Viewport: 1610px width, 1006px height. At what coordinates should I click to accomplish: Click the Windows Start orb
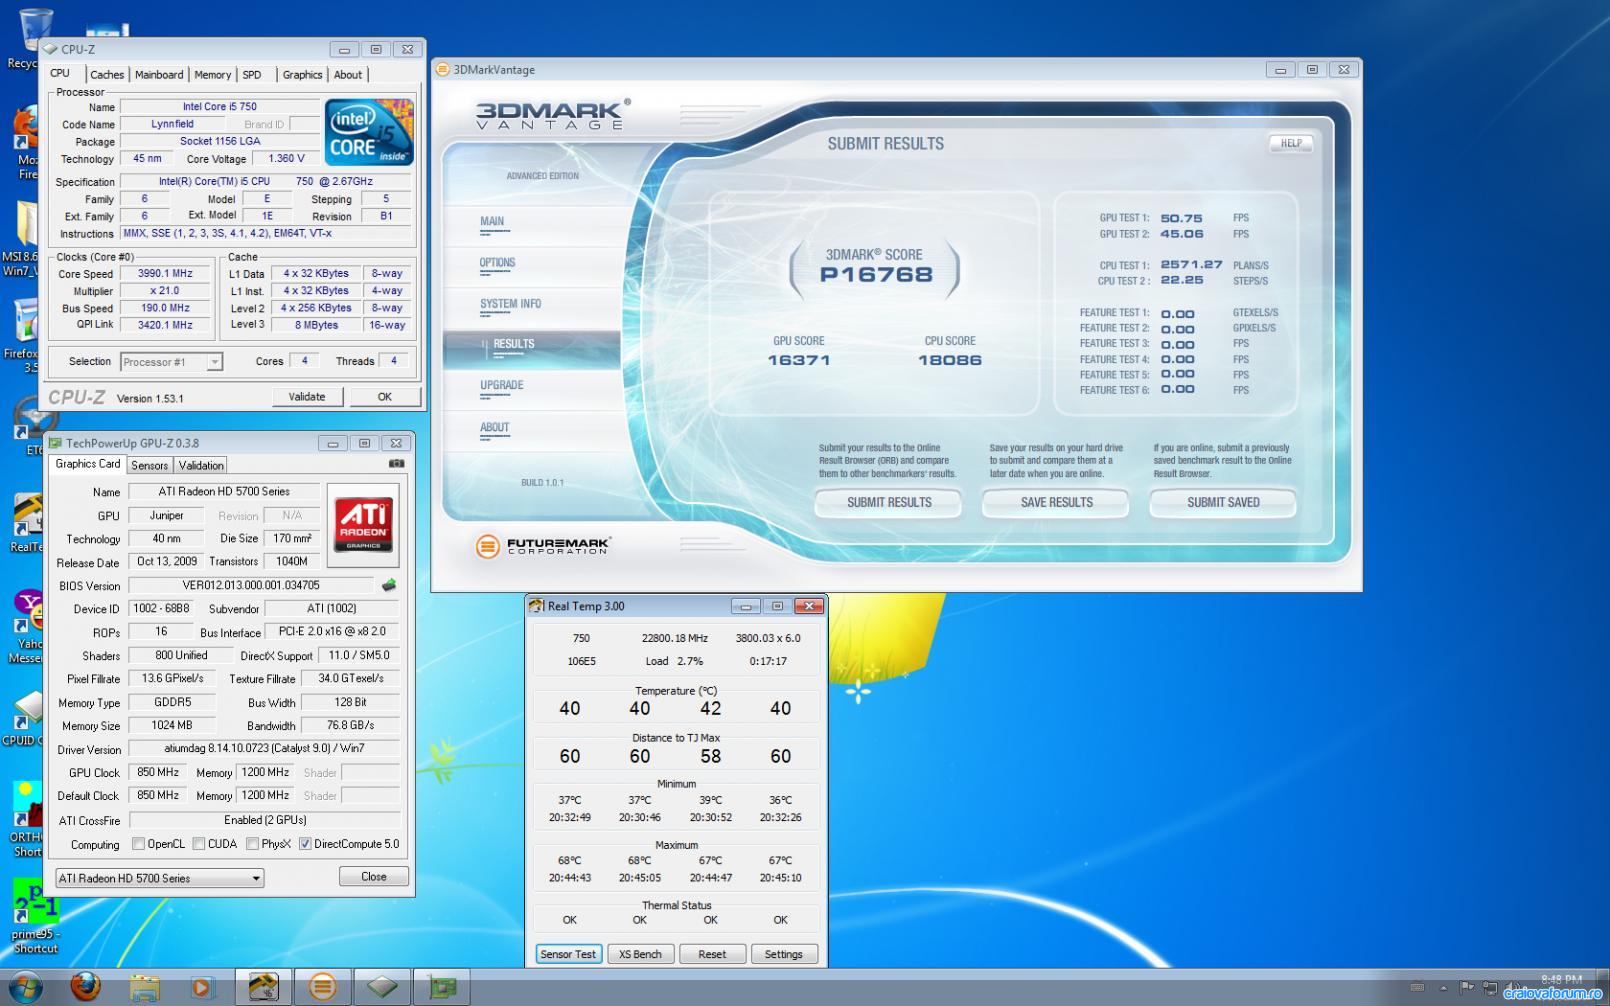coord(27,987)
